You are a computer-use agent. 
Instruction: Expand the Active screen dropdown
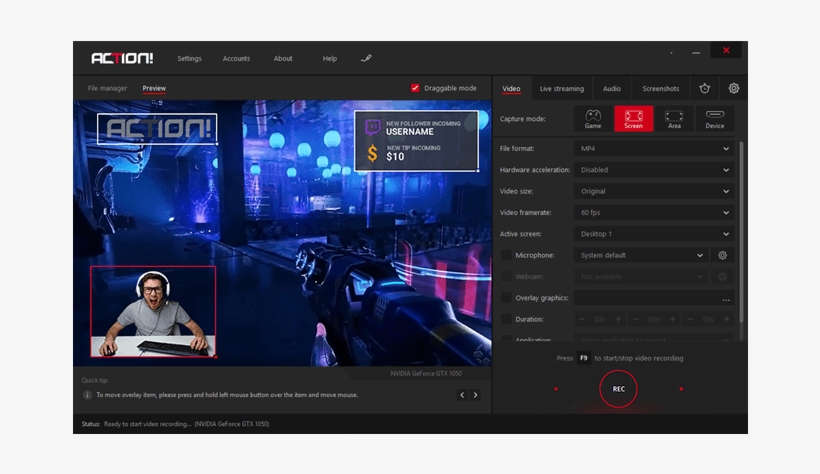(x=655, y=234)
